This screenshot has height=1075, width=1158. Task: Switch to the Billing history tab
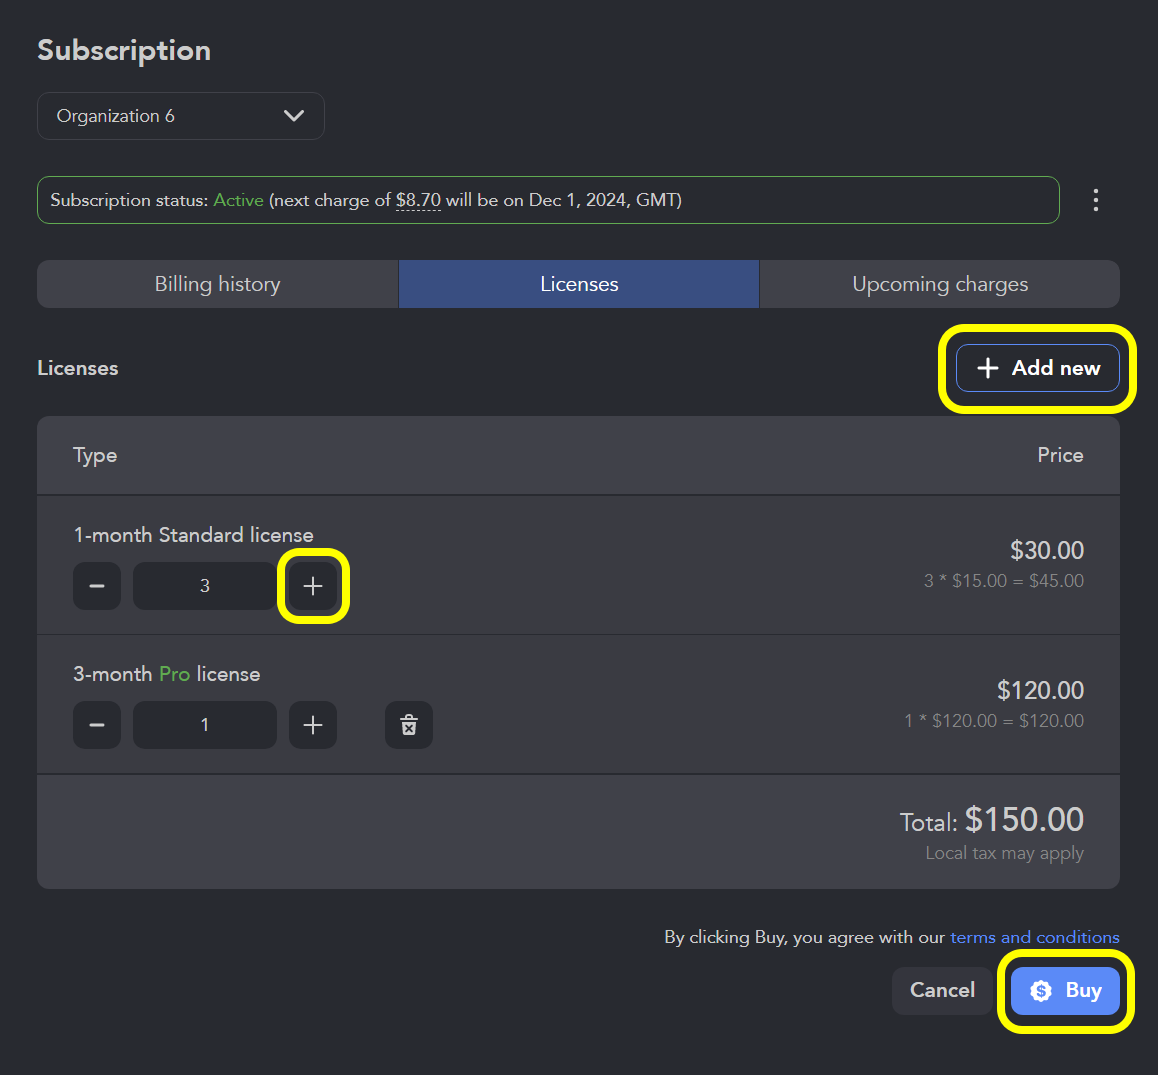click(x=217, y=284)
